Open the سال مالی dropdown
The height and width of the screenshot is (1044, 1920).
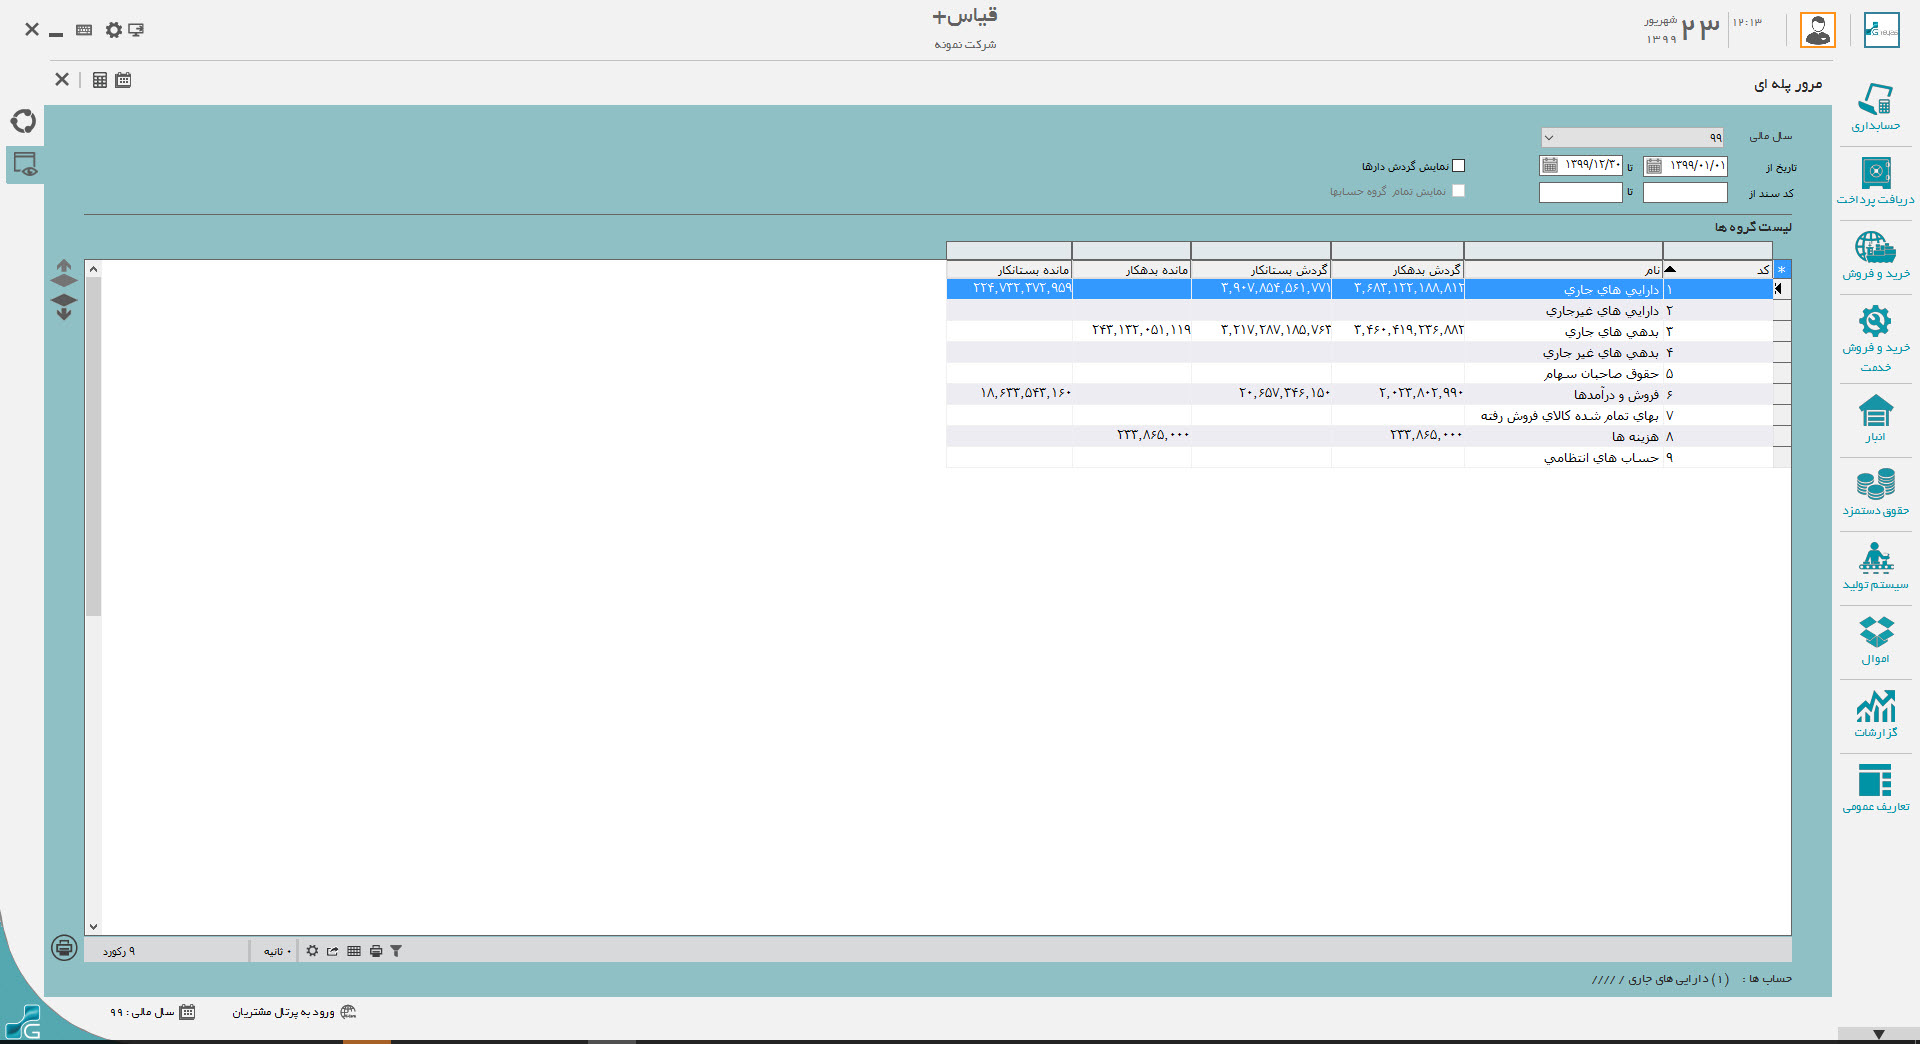click(1632, 137)
